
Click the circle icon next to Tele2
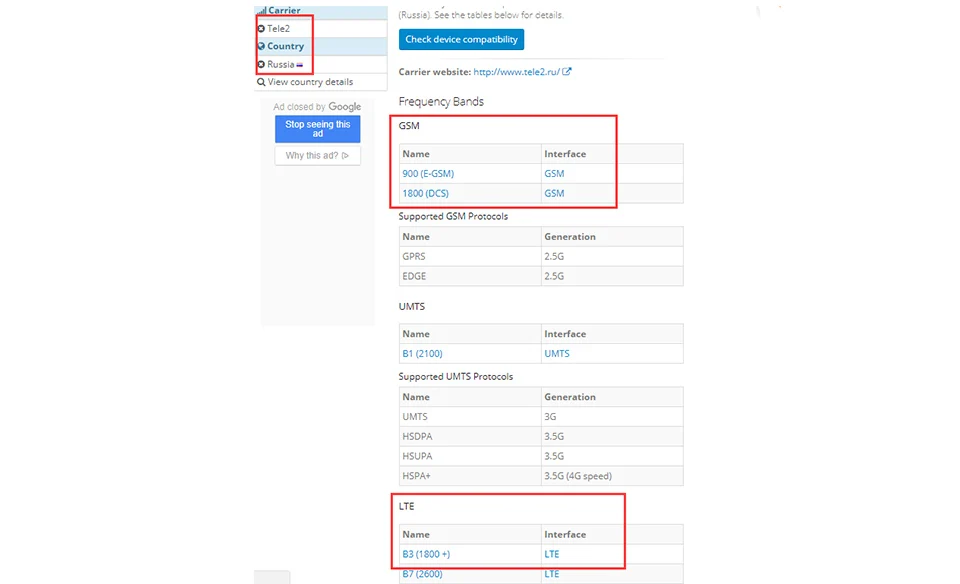tap(261, 29)
